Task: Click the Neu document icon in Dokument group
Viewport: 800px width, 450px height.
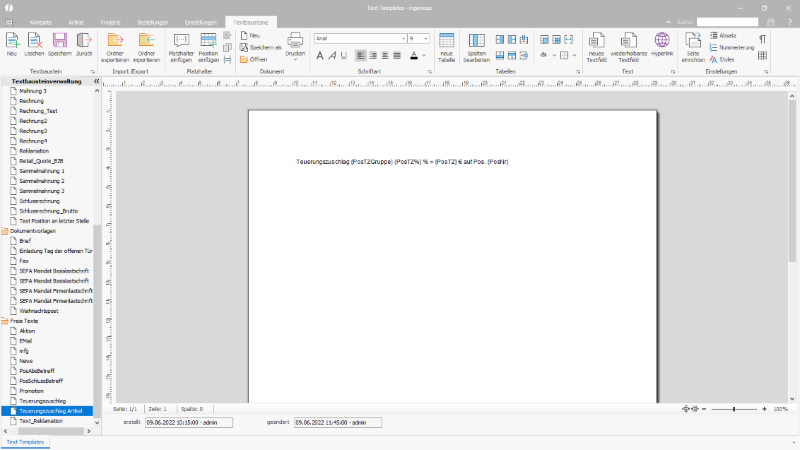Action: (251, 36)
